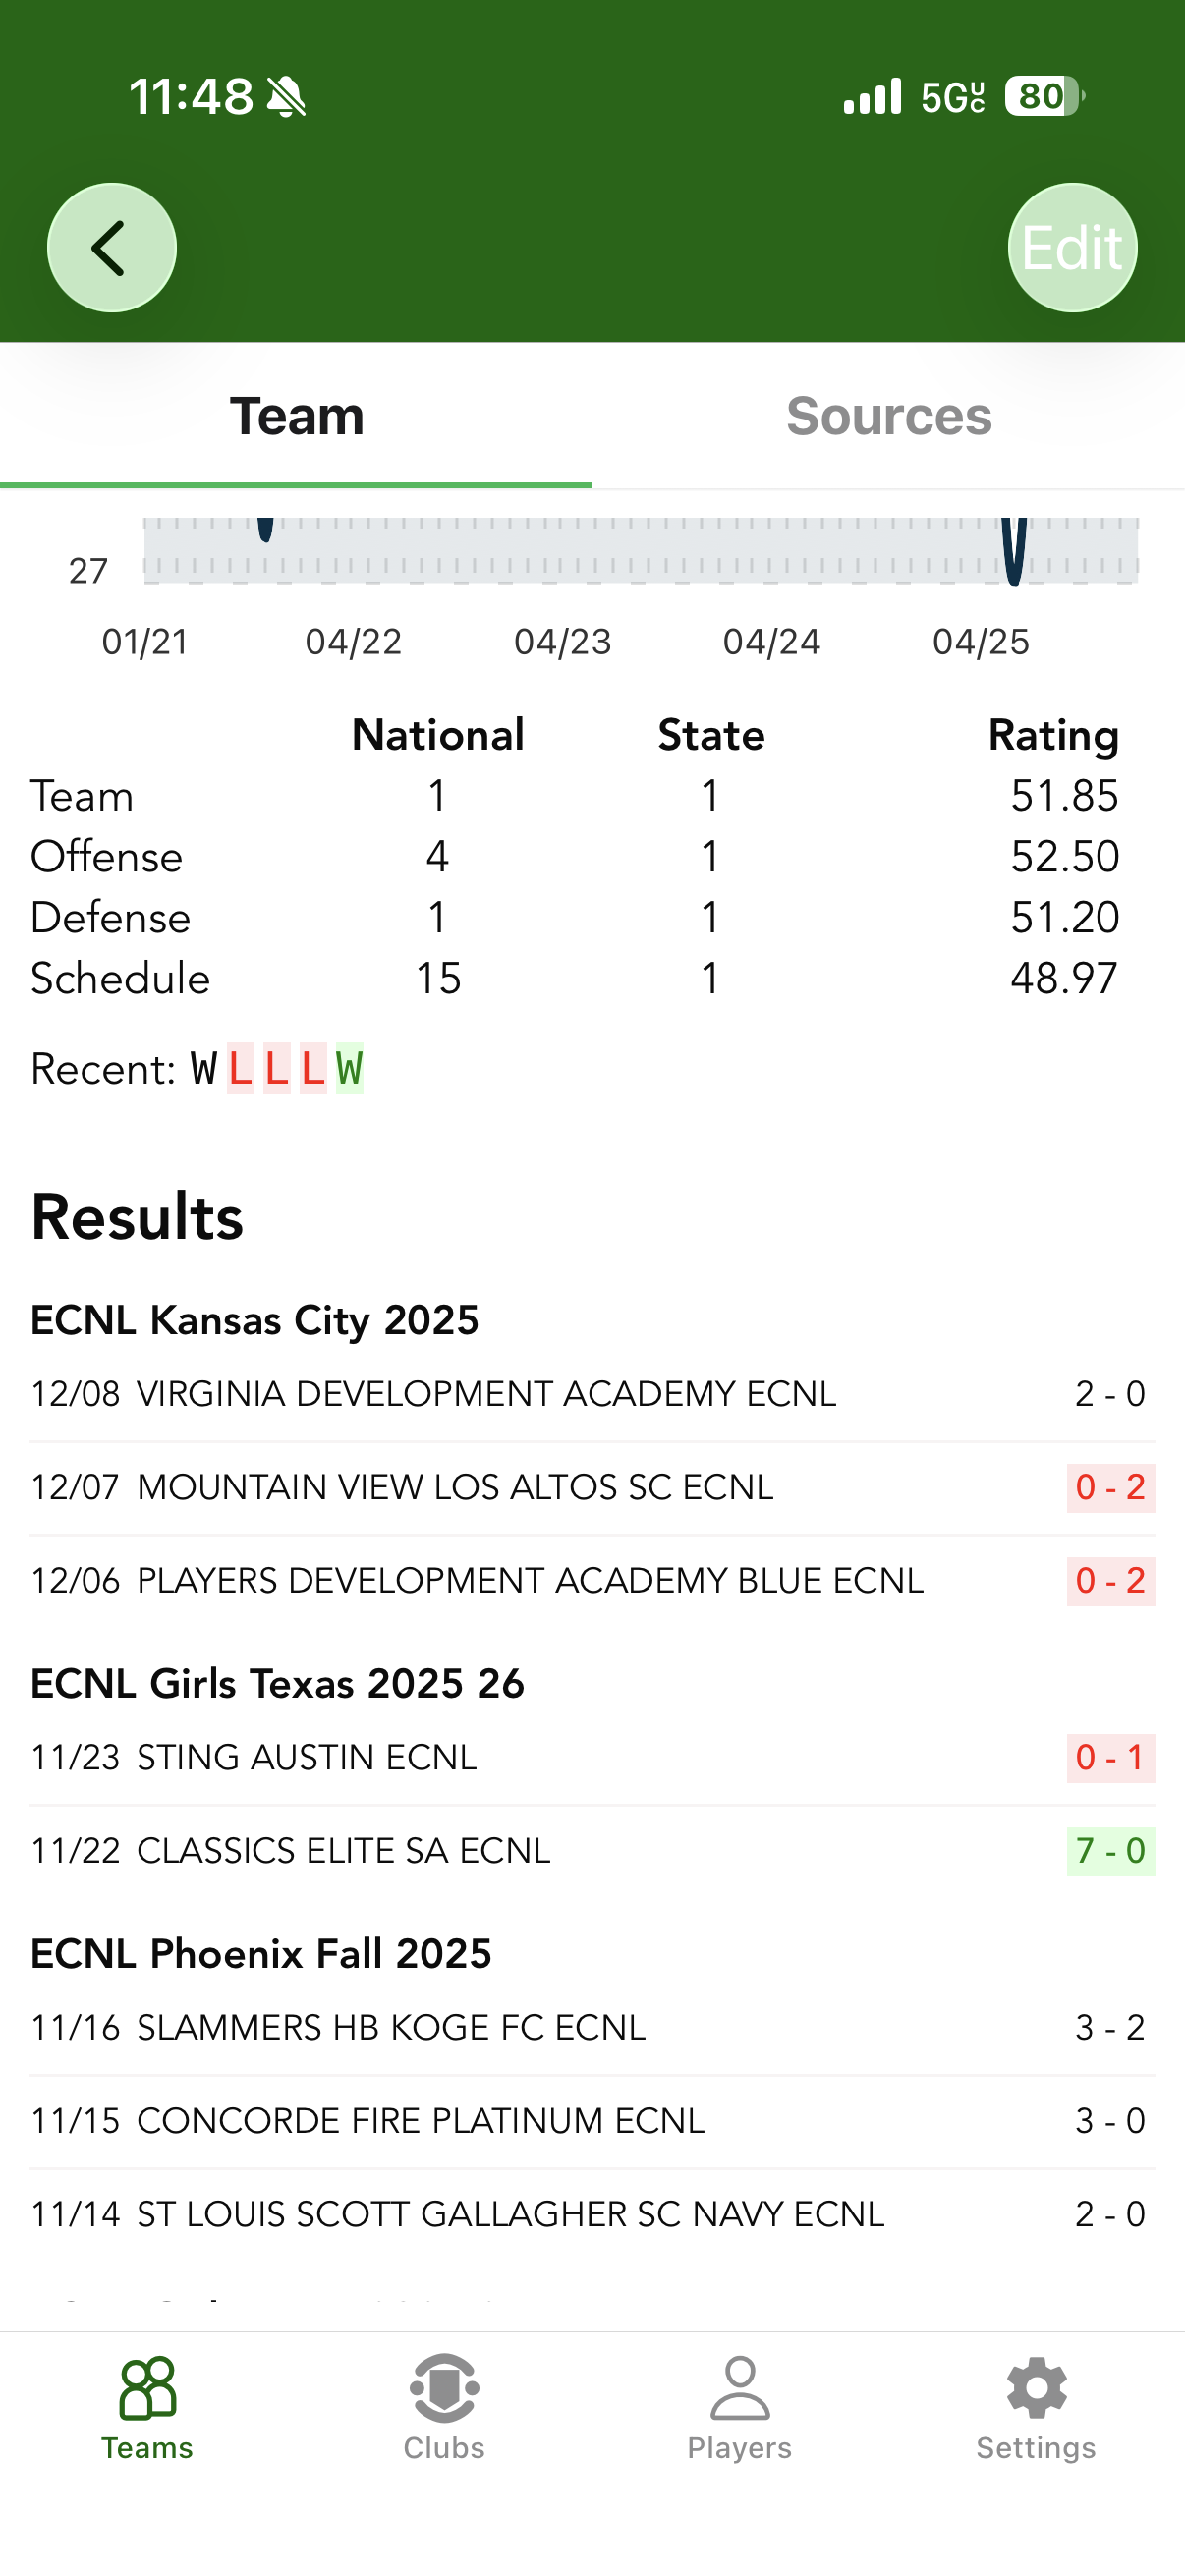Image resolution: width=1185 pixels, height=2576 pixels.
Task: Tap the ECNL Phoenix Fall 2025 heading
Action: 261,1953
